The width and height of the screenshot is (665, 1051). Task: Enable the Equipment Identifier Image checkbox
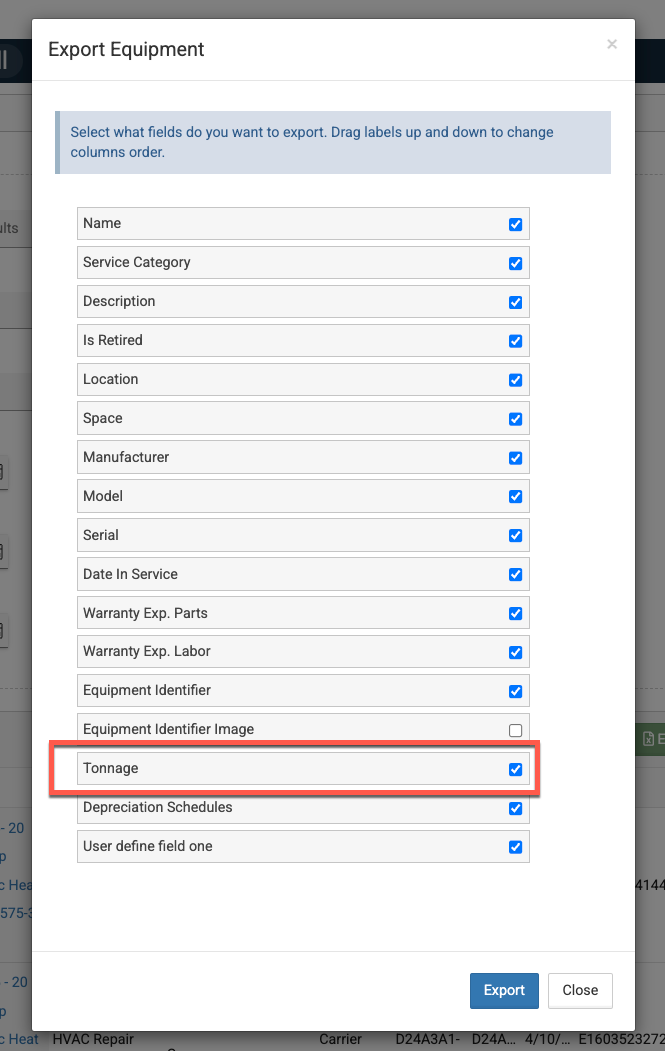(x=515, y=730)
